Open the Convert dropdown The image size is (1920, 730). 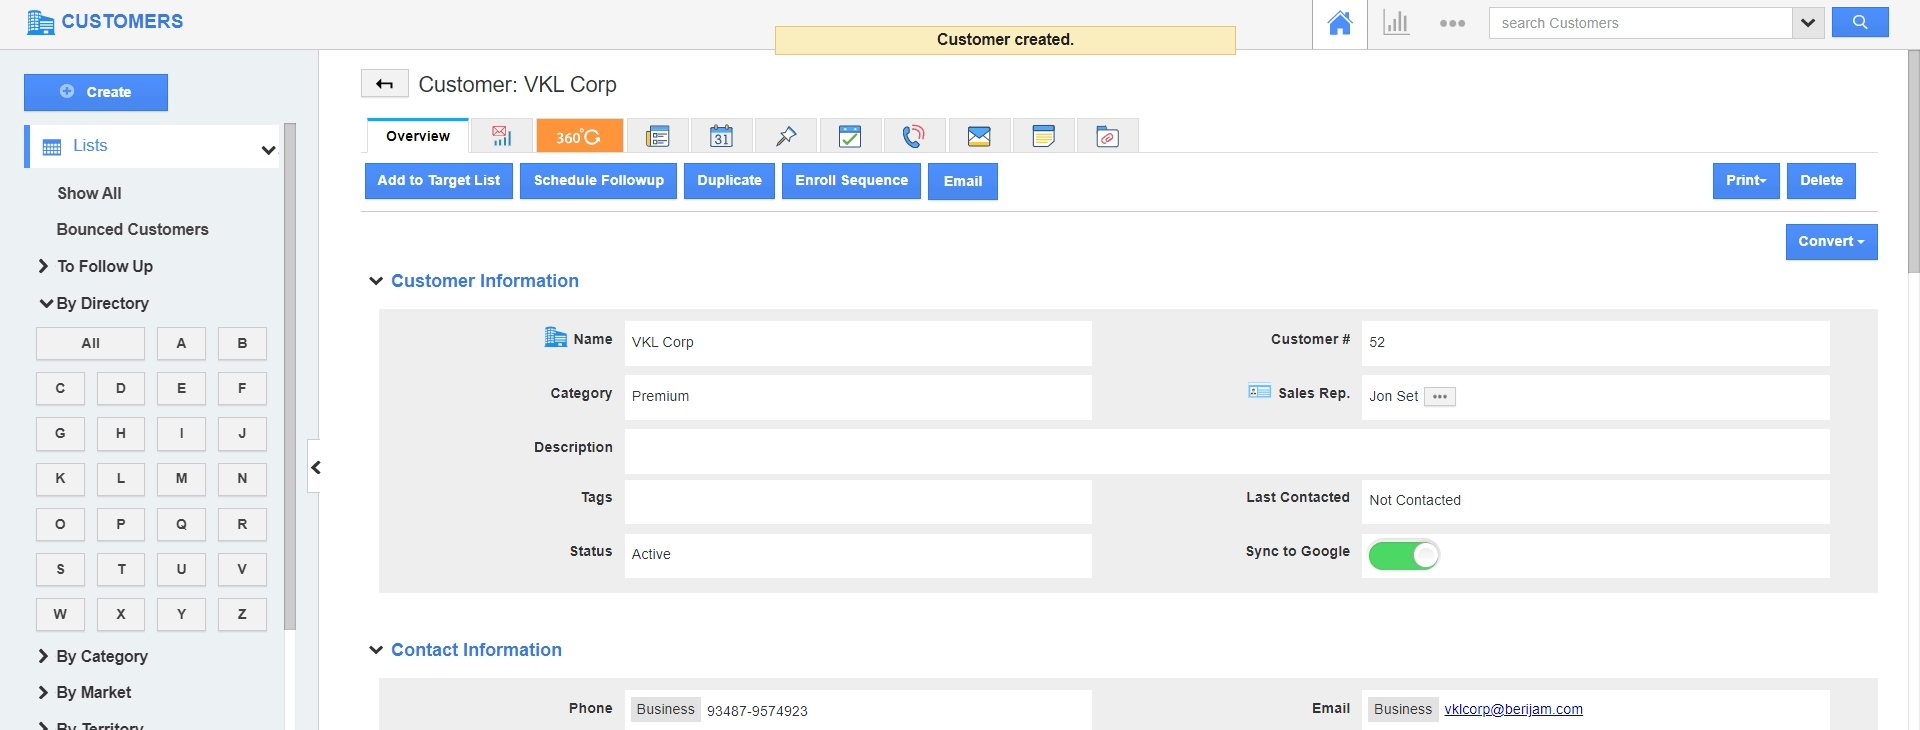[x=1831, y=242]
